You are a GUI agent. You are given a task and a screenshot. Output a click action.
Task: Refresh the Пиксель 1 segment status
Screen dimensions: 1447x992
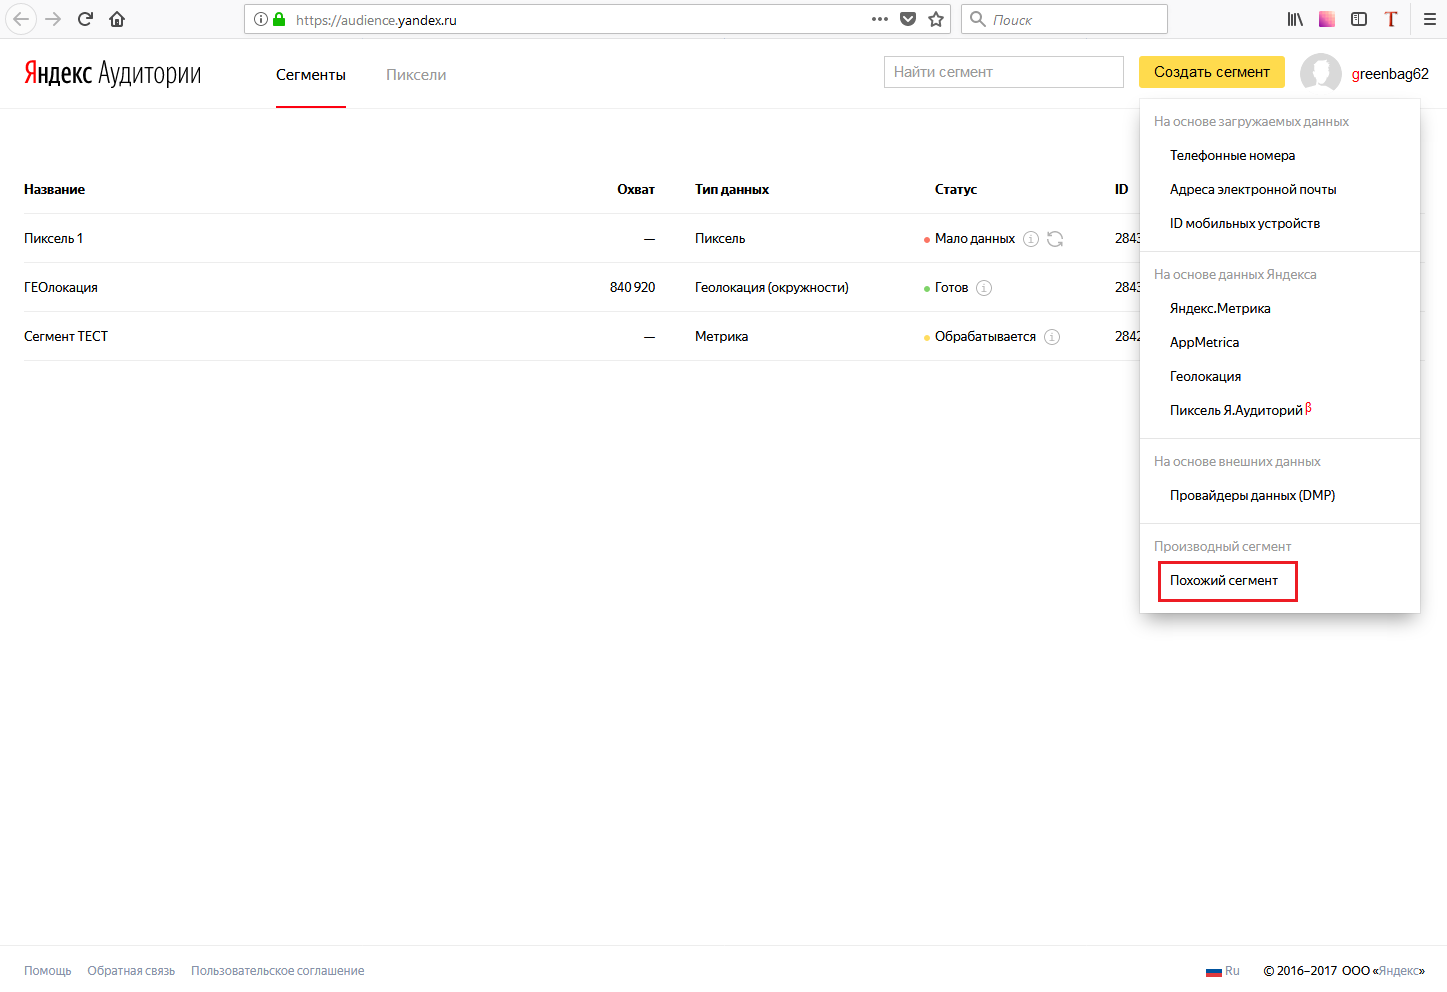coord(1055,239)
